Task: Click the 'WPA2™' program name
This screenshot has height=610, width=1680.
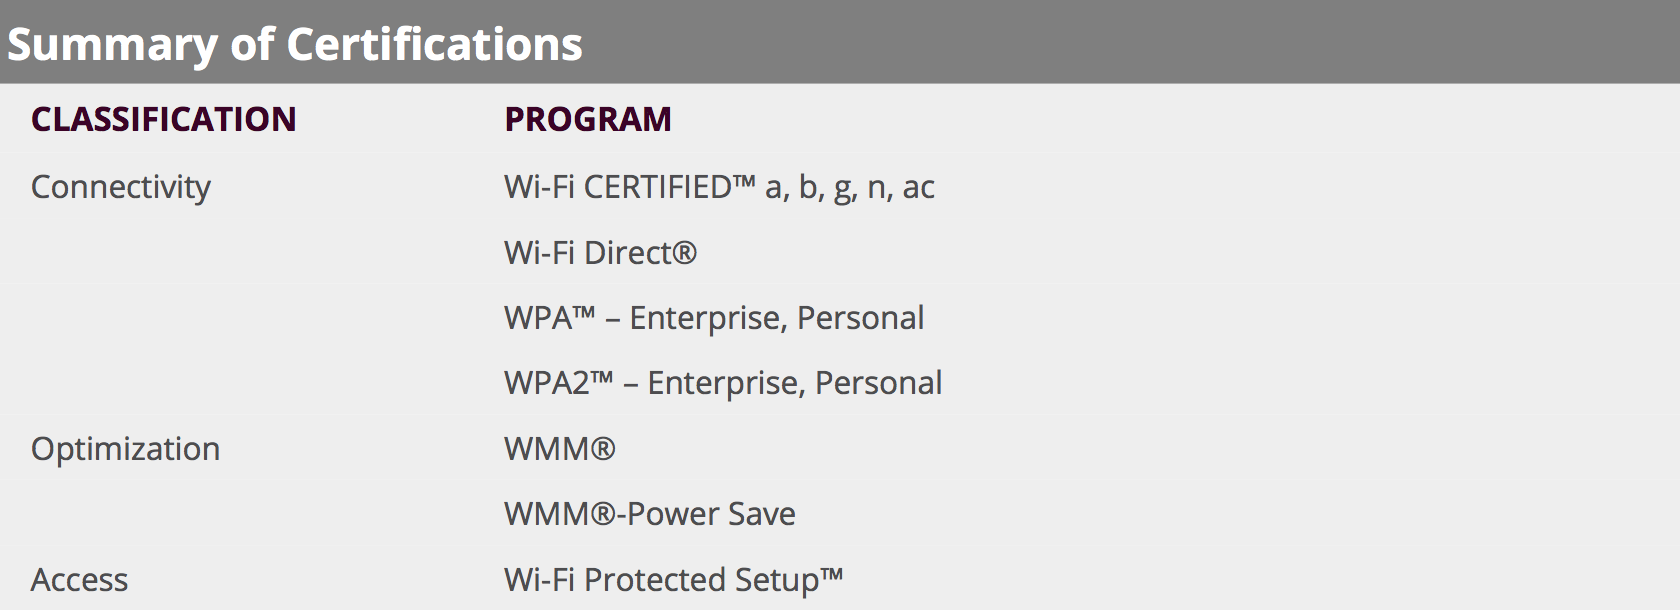Action: pyautogui.click(x=558, y=383)
